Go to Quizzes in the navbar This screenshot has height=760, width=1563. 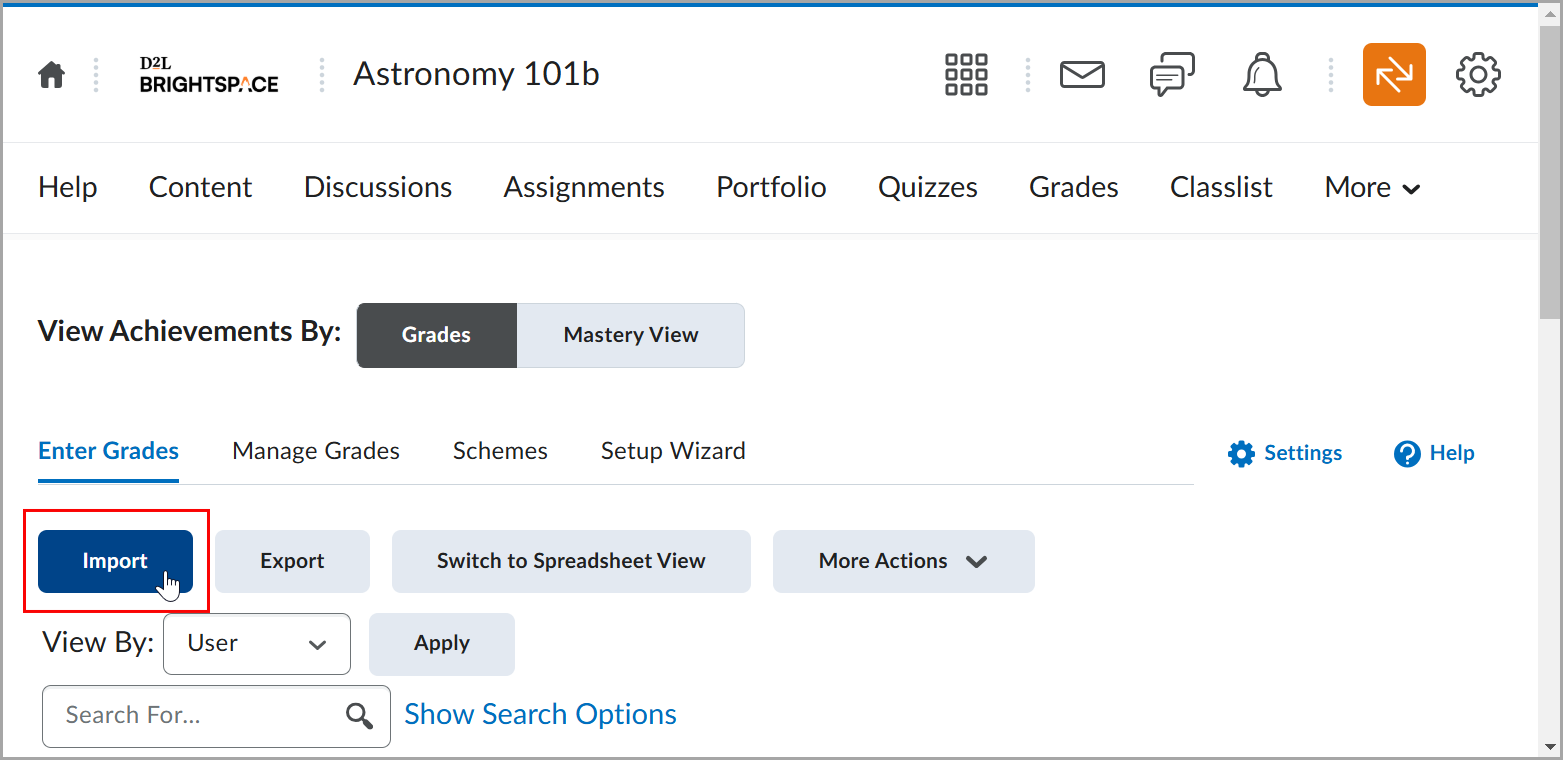click(x=928, y=188)
